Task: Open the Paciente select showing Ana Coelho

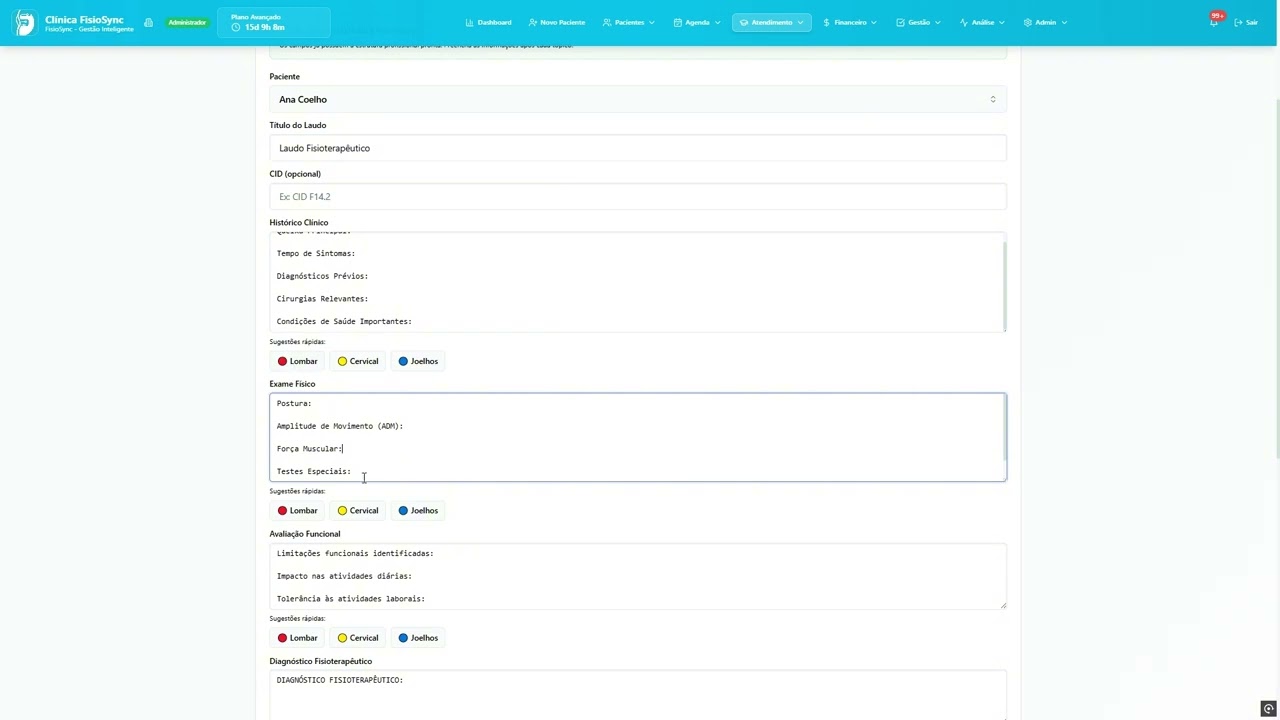Action: [x=637, y=99]
